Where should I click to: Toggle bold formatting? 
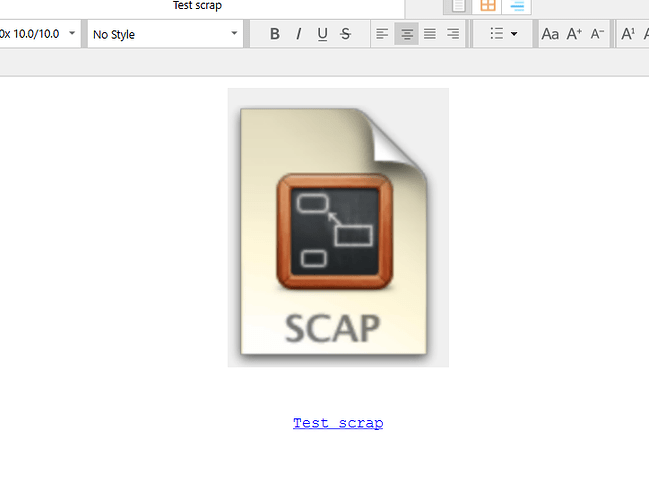(275, 34)
